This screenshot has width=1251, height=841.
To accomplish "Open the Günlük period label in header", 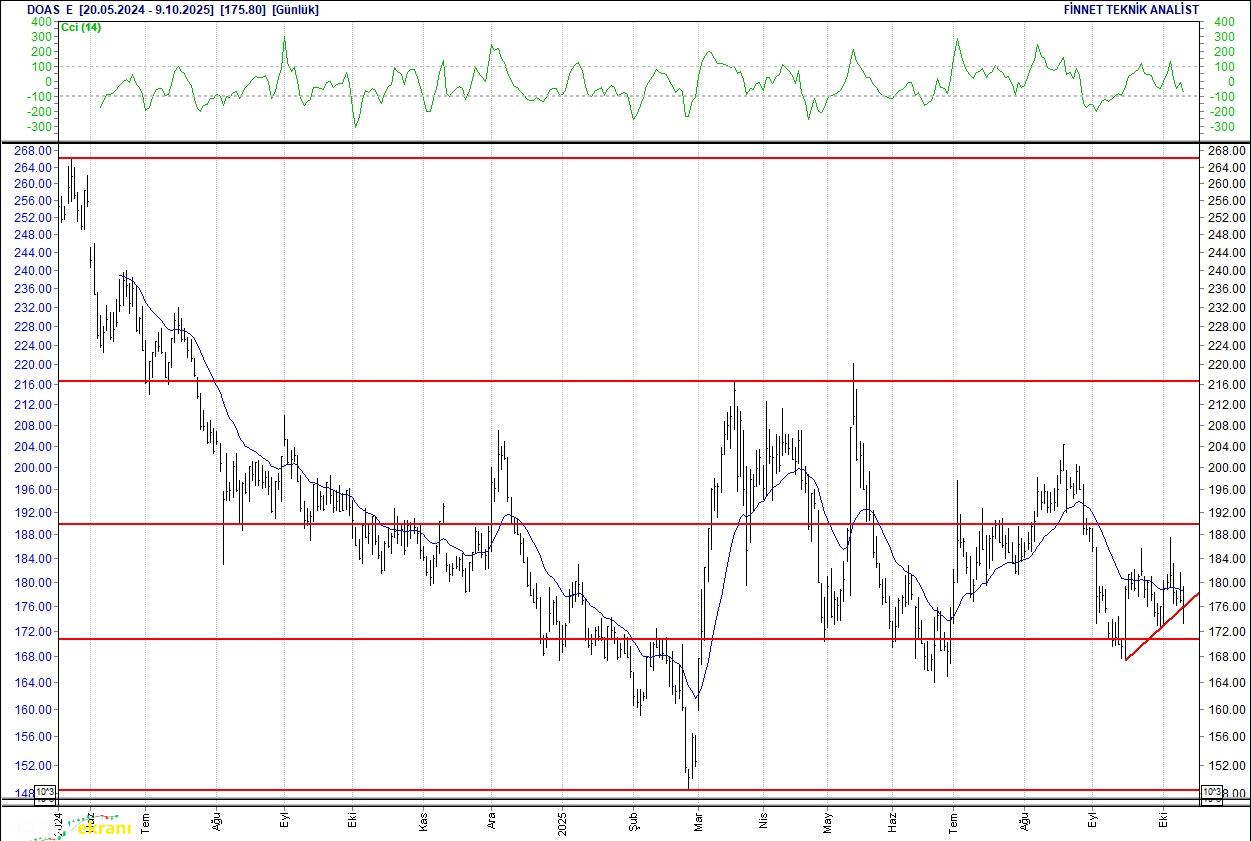I will [295, 9].
